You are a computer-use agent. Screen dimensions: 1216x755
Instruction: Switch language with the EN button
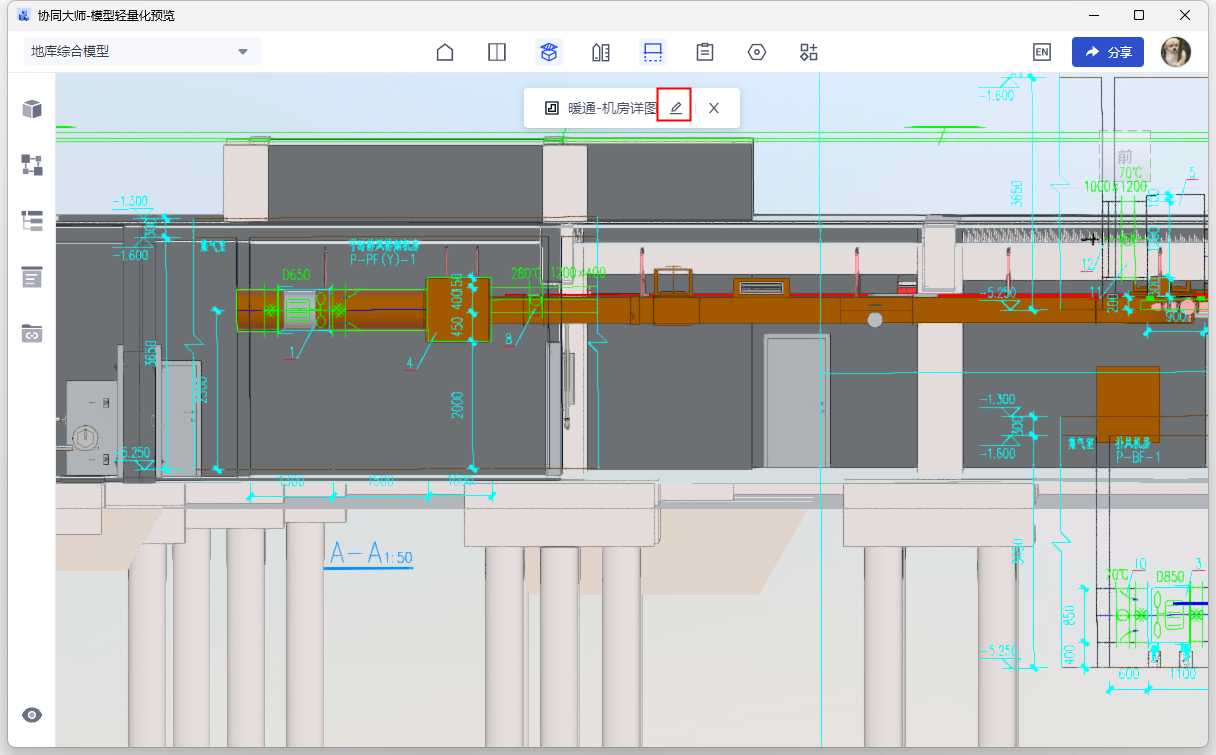point(1042,53)
